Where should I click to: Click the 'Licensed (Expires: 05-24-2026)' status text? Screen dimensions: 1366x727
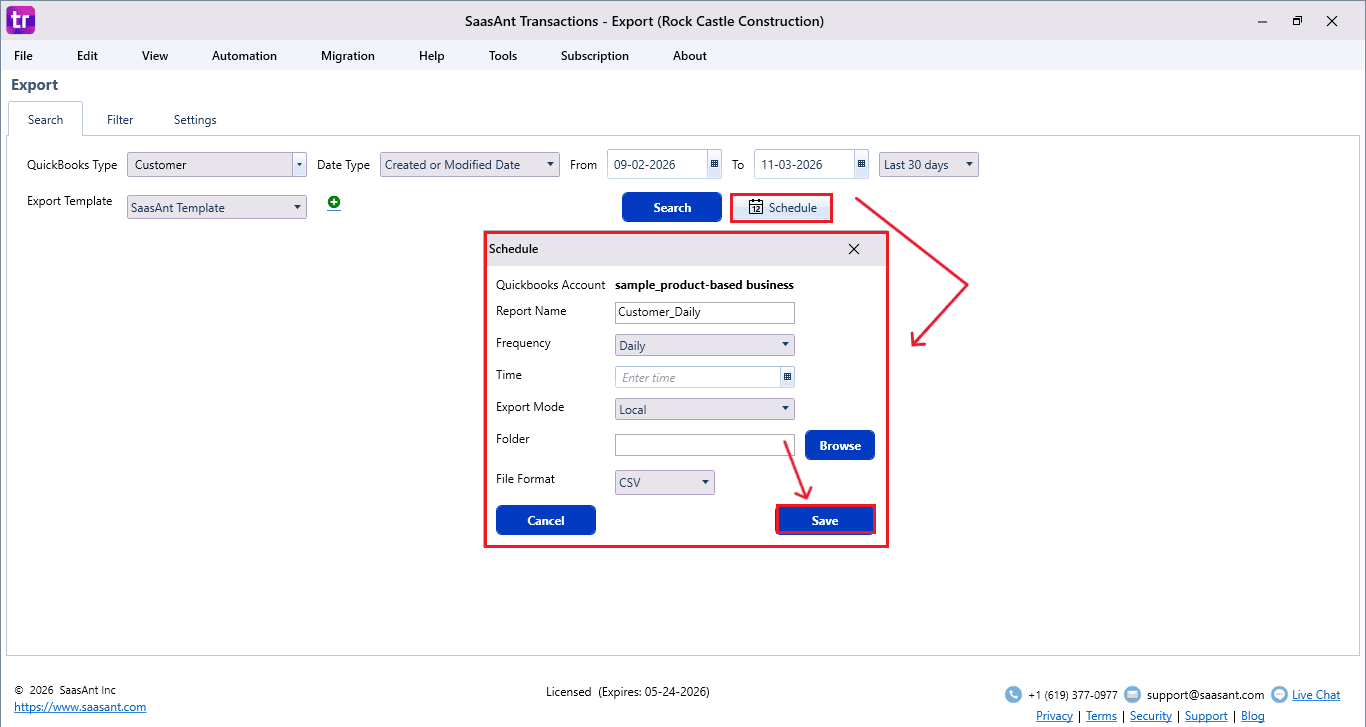coord(628,691)
